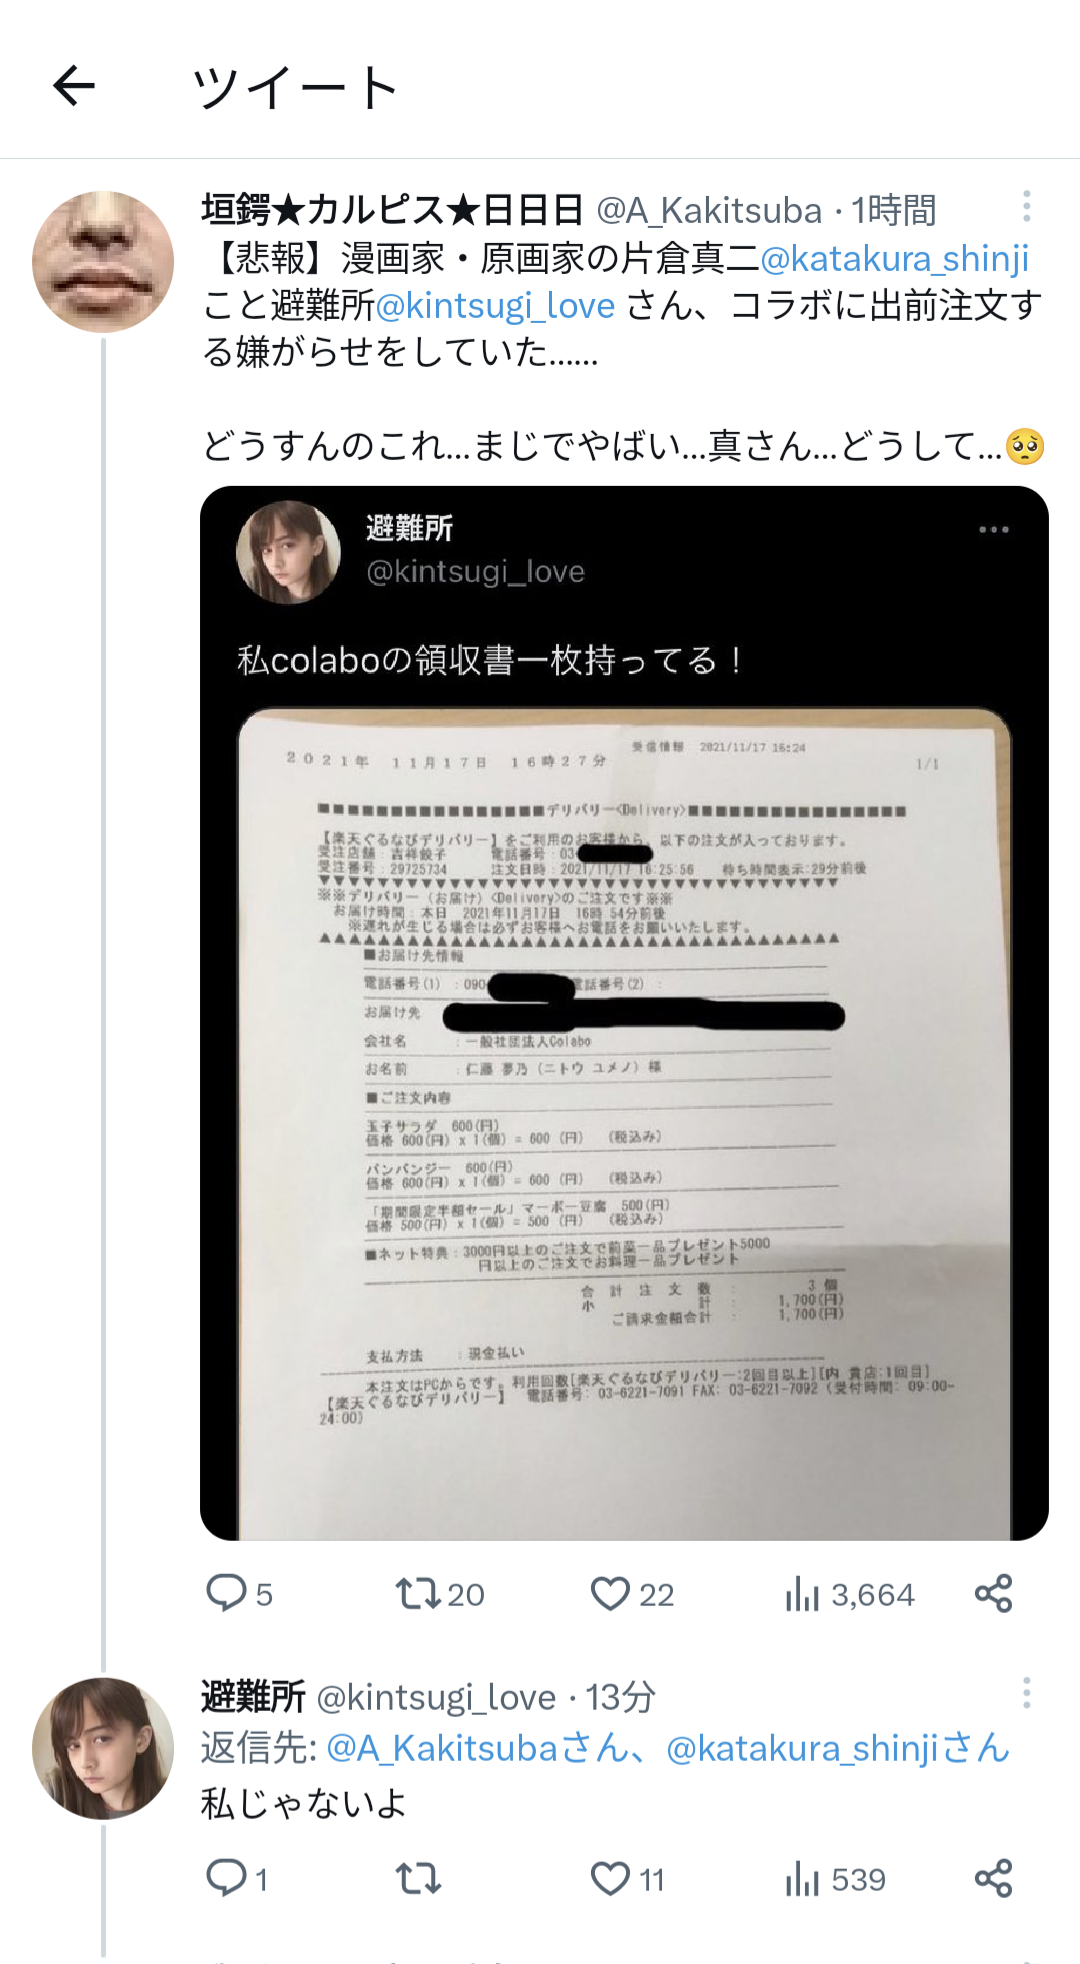1080x1964 pixels.
Task: Like the reply with 11 likes
Action: click(610, 1879)
